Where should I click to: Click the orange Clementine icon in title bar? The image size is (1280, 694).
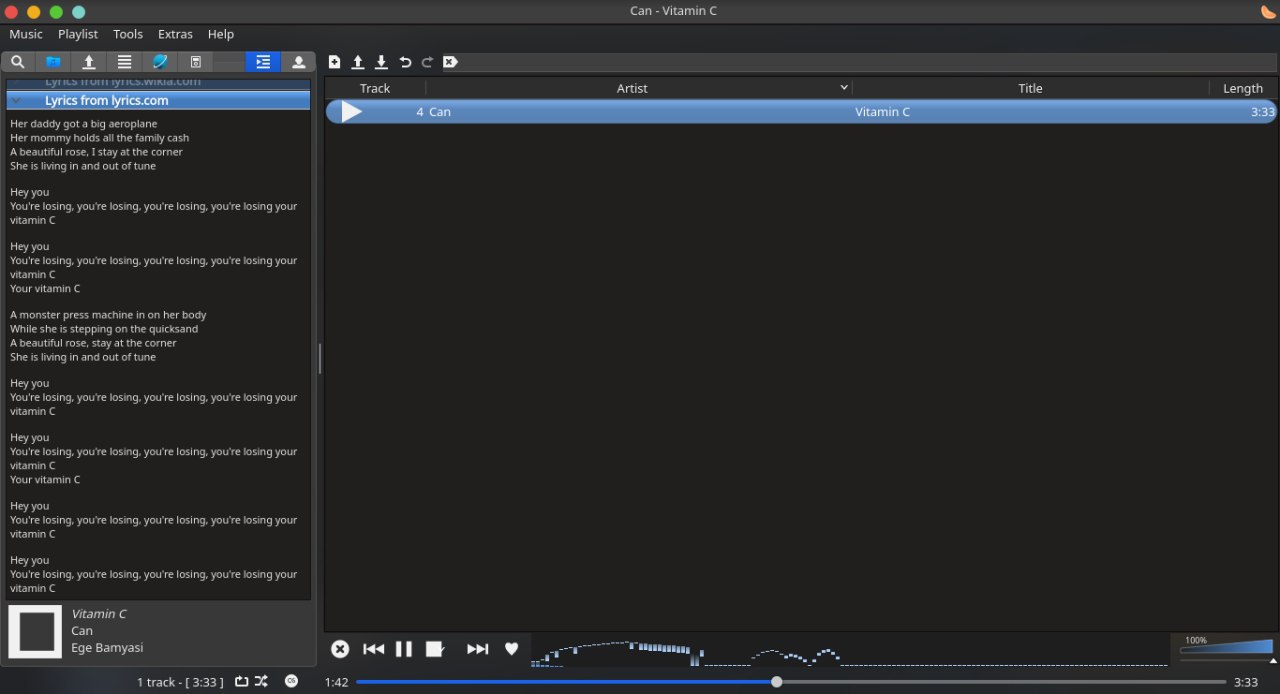click(x=1268, y=11)
